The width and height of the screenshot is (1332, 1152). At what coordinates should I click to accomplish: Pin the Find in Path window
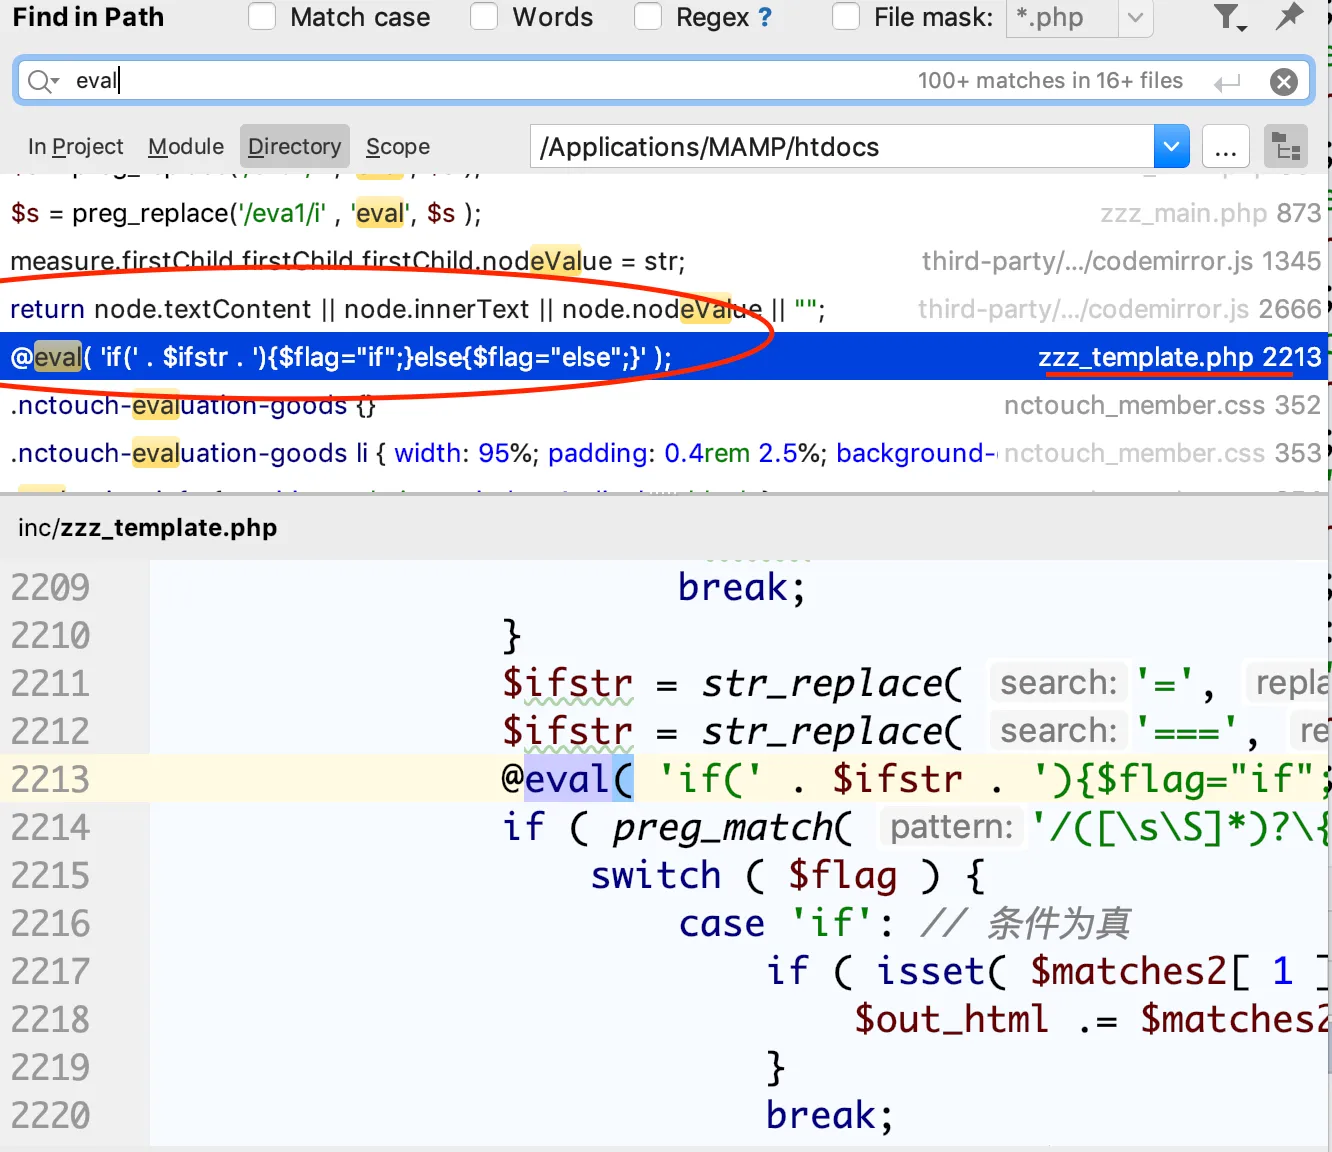tap(1290, 16)
